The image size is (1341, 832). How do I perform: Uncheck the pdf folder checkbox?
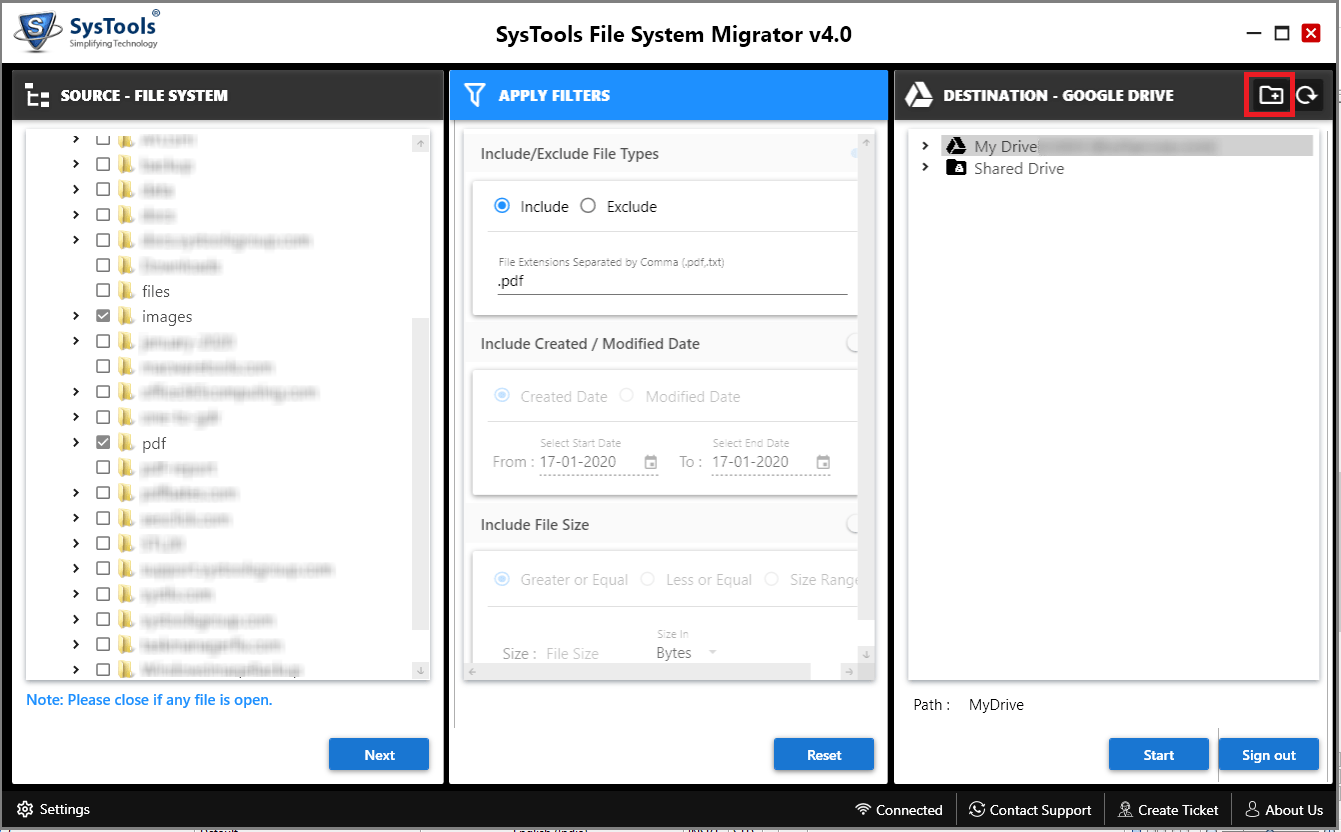click(103, 442)
